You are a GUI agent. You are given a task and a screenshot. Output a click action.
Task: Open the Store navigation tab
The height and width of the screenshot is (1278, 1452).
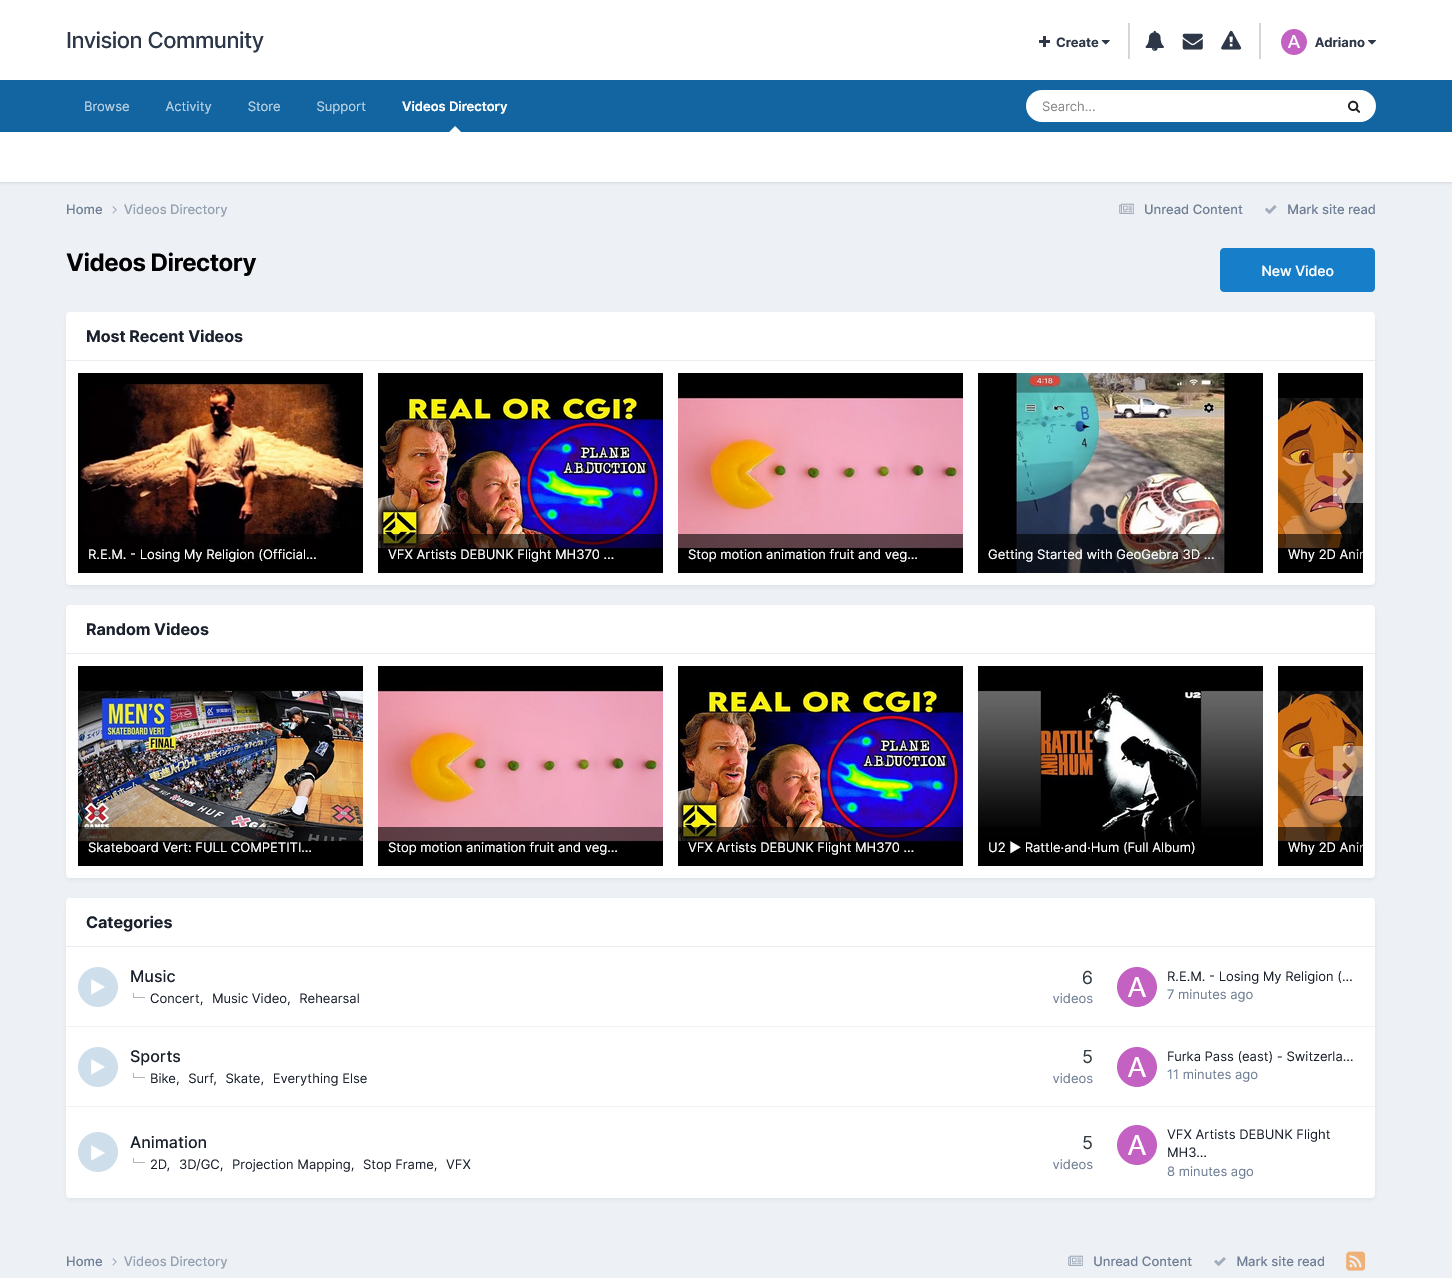click(x=263, y=106)
